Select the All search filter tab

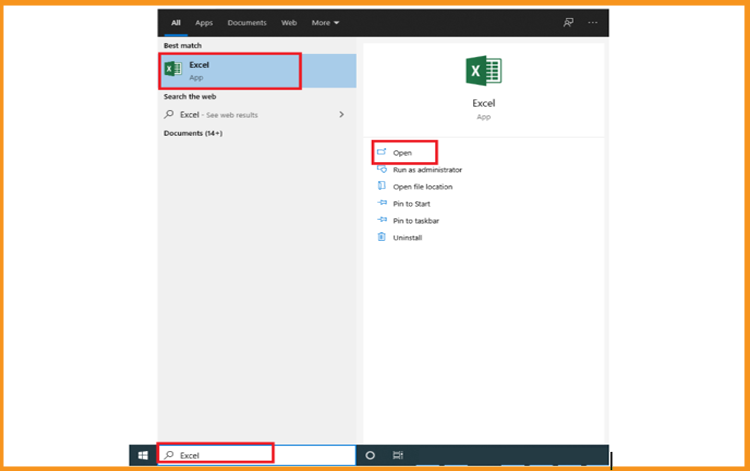click(x=176, y=23)
